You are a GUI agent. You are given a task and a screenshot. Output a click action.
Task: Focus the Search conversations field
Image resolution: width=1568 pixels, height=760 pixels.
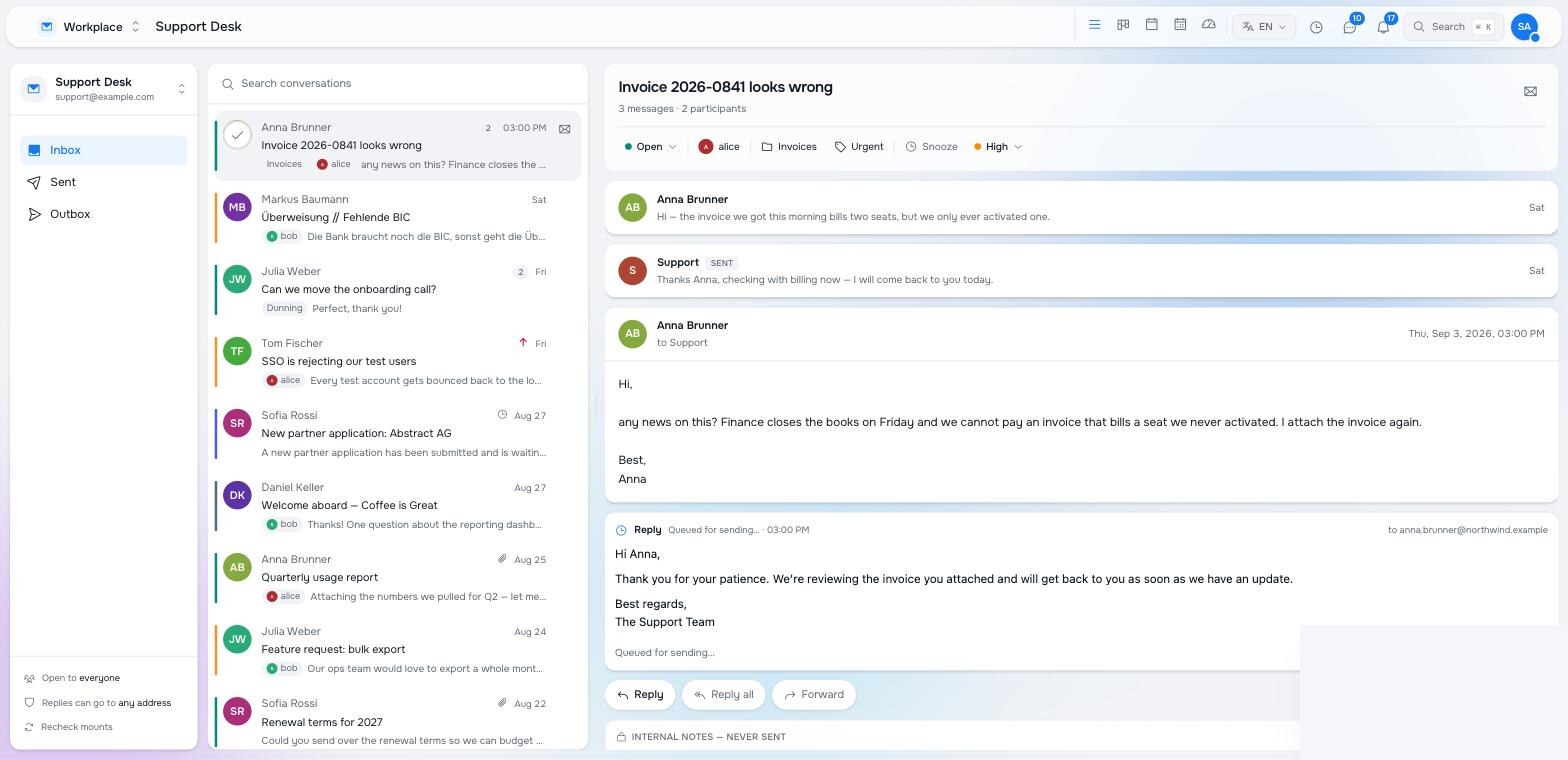(398, 84)
